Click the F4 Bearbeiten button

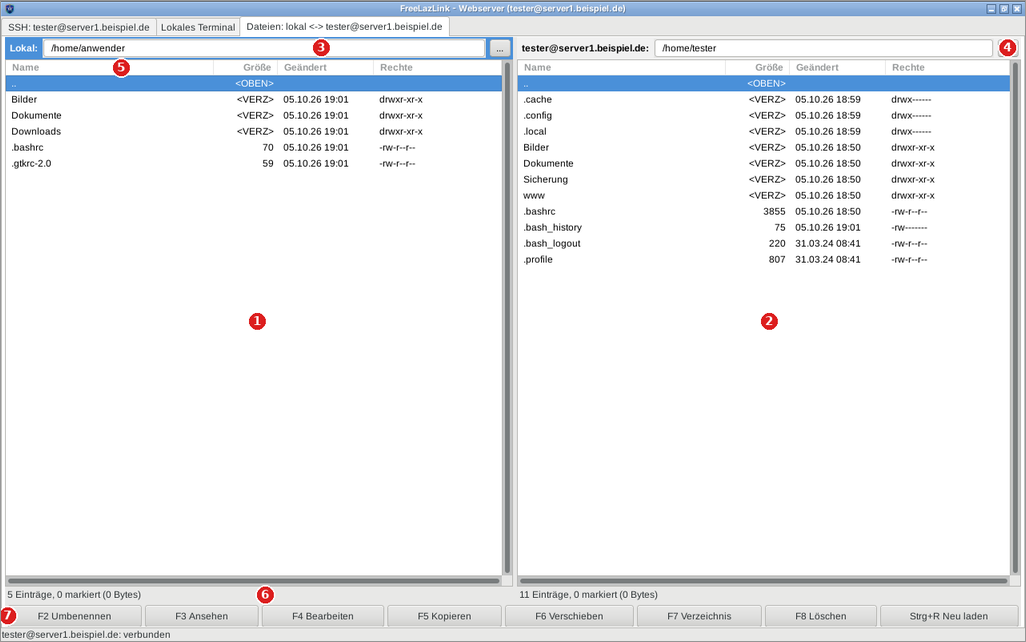point(323,616)
